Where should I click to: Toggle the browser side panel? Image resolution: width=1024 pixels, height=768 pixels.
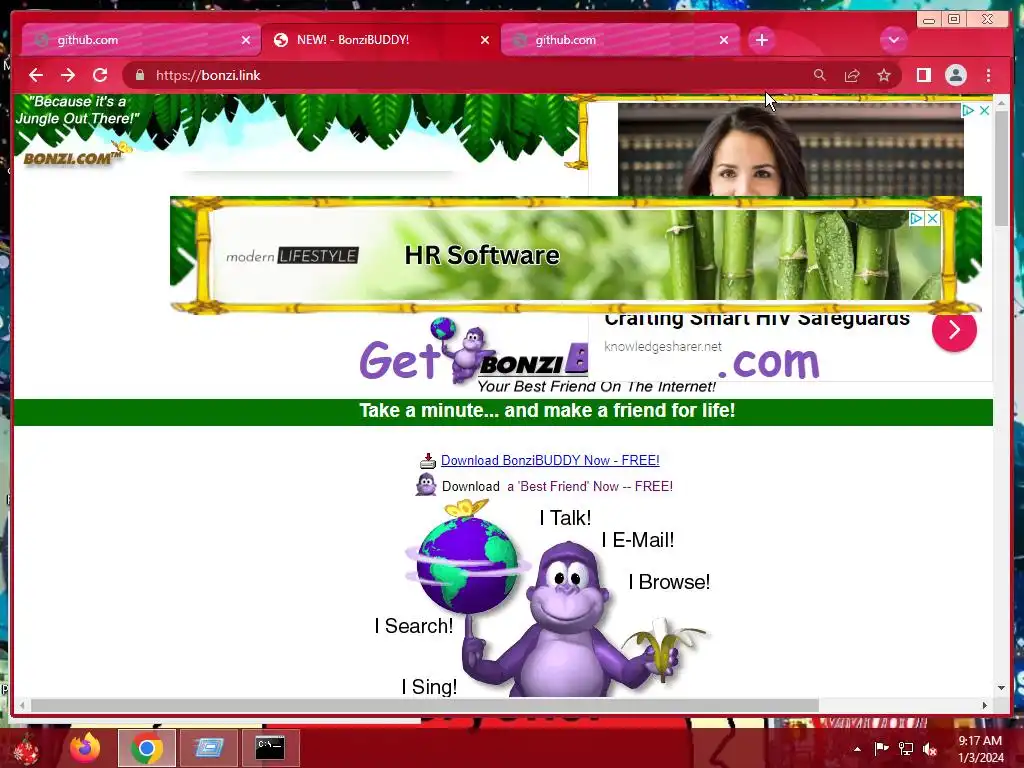pyautogui.click(x=923, y=75)
